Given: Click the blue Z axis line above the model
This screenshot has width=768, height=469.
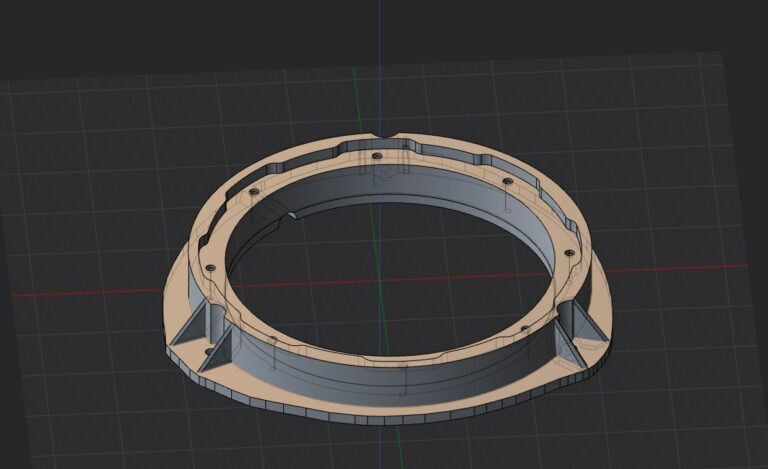Looking at the screenshot, I should click(x=379, y=66).
